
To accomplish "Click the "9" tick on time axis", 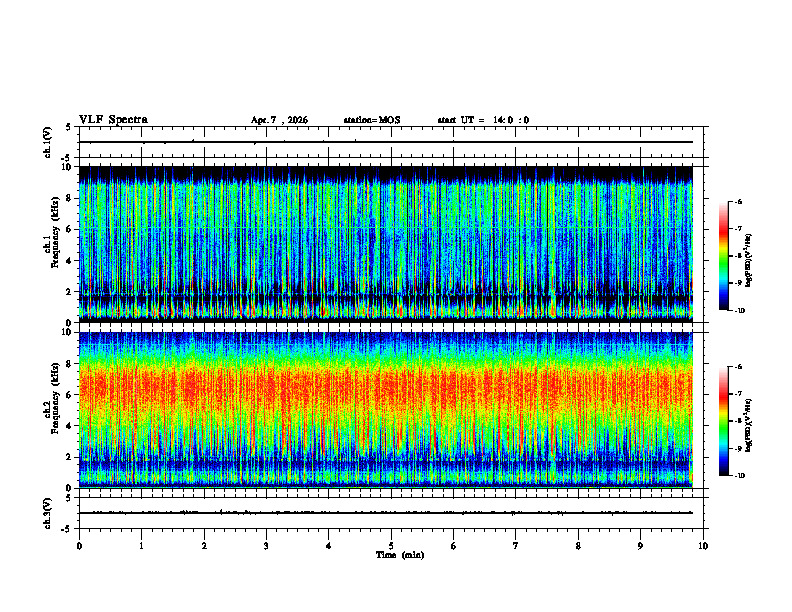I will [640, 546].
